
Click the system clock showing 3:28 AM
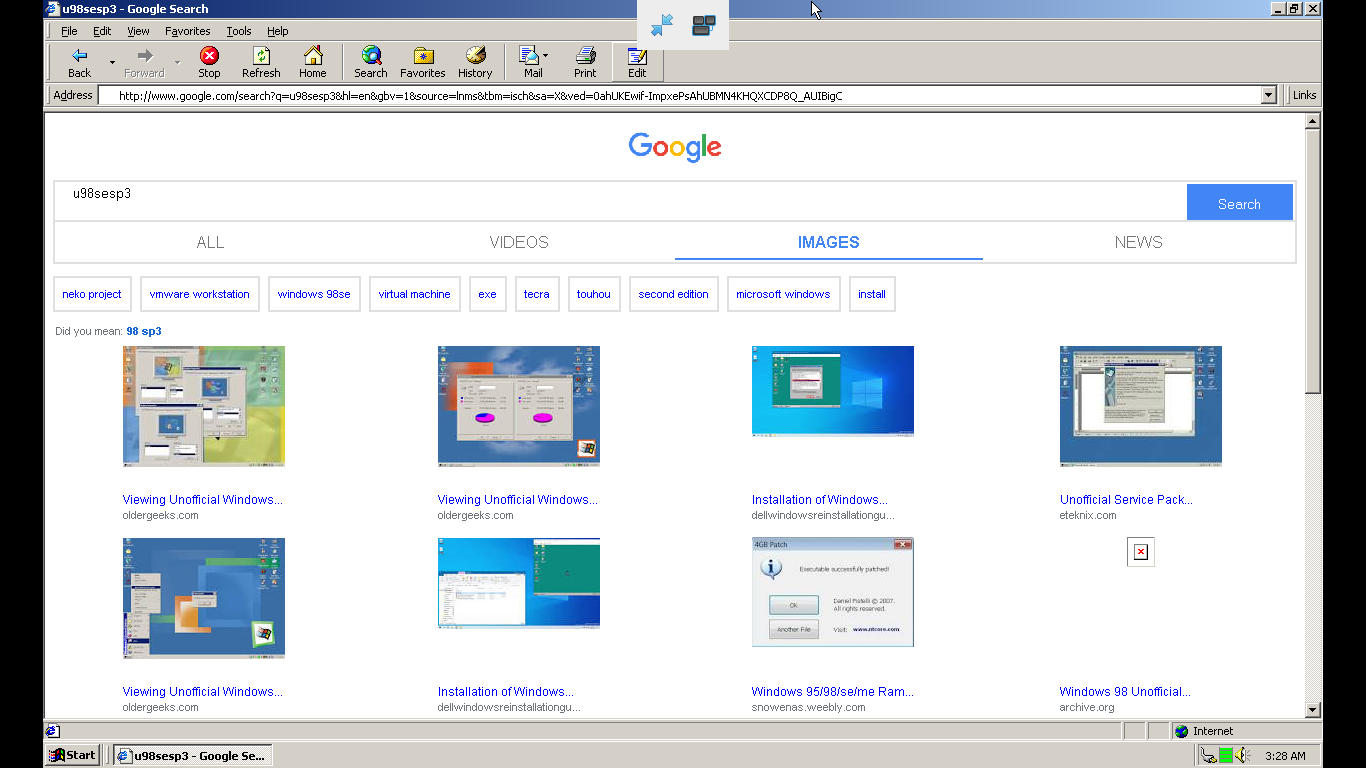(1285, 756)
